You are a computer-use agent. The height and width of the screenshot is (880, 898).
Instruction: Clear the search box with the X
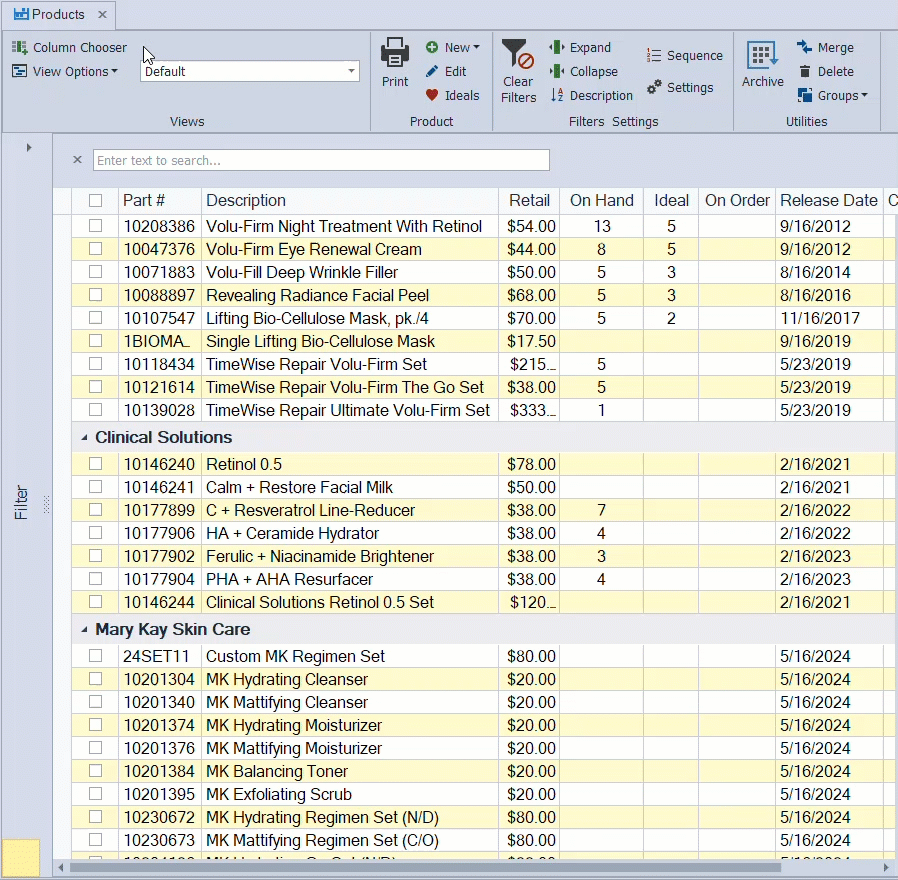click(77, 160)
